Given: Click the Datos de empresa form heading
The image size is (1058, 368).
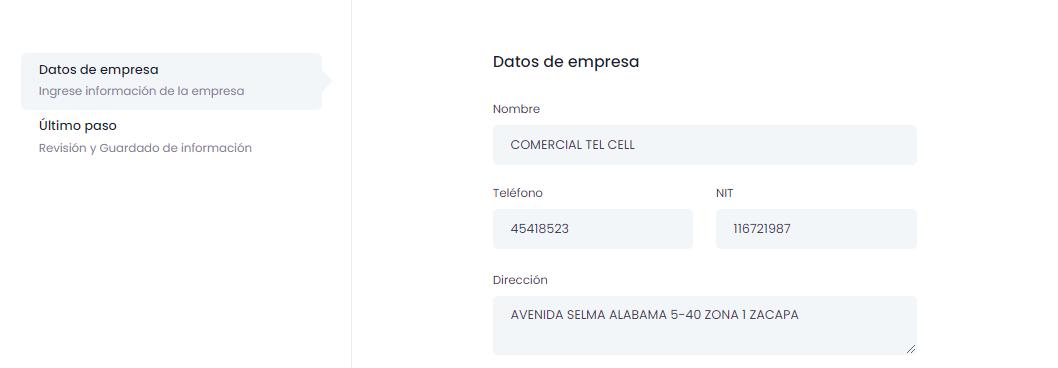Looking at the screenshot, I should tap(566, 61).
